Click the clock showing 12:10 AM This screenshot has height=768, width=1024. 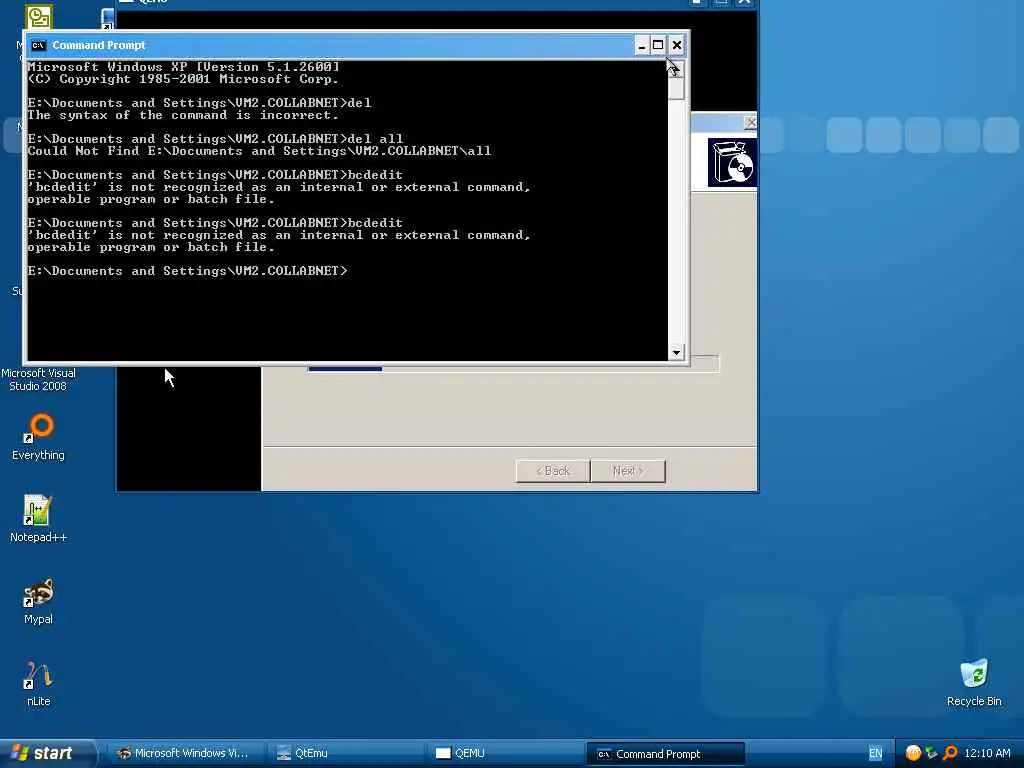click(x=987, y=754)
